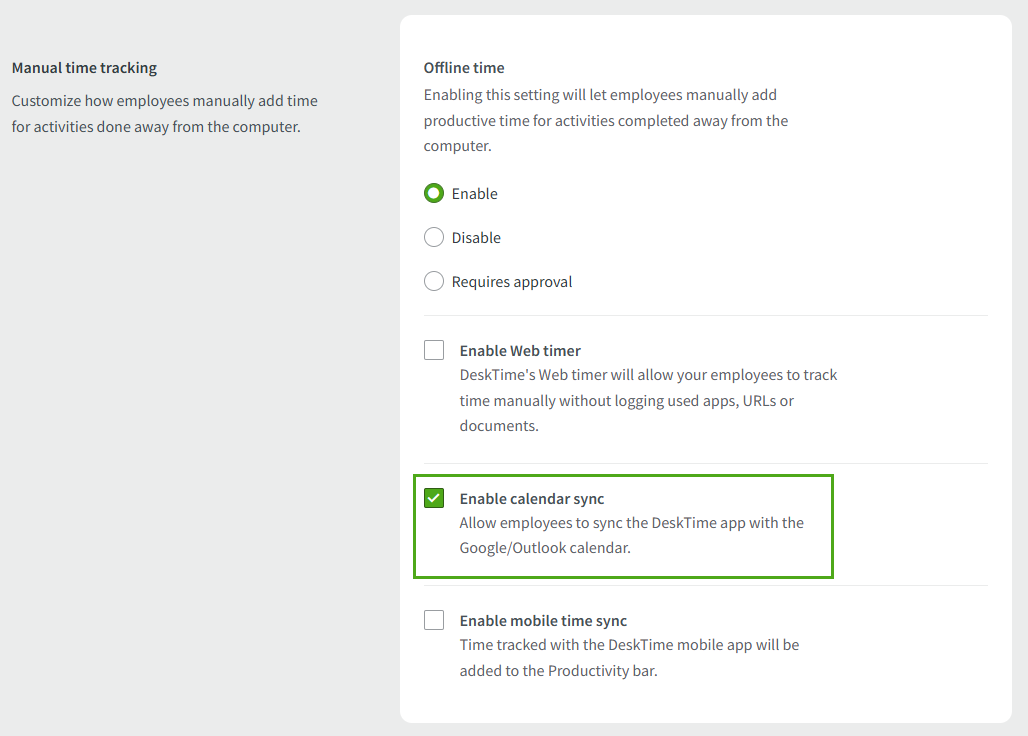The image size is (1028, 736).
Task: Click the "Enable" option label
Action: click(475, 193)
